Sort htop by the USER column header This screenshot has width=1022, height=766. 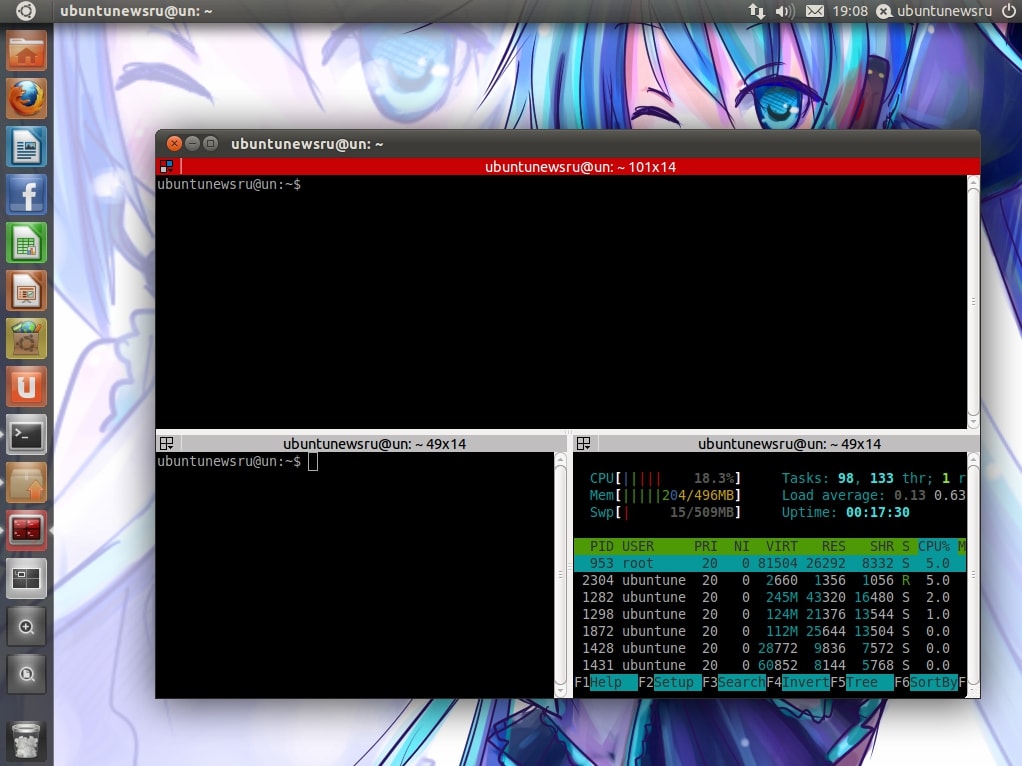click(x=637, y=546)
